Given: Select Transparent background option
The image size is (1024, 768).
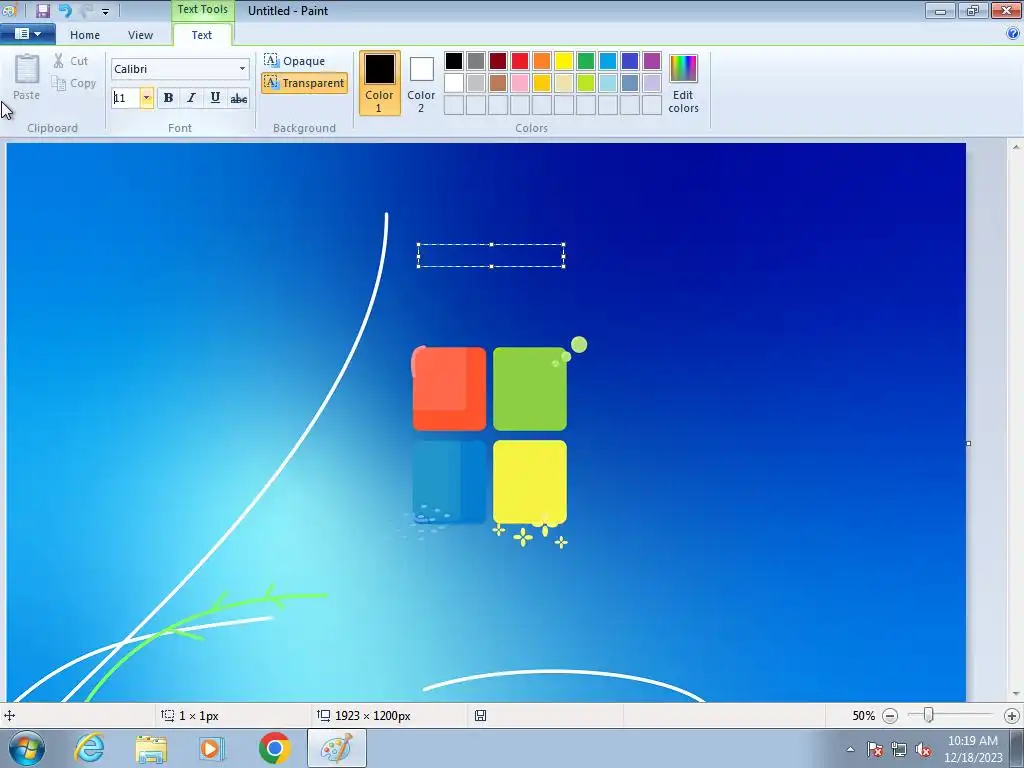Looking at the screenshot, I should tap(304, 83).
